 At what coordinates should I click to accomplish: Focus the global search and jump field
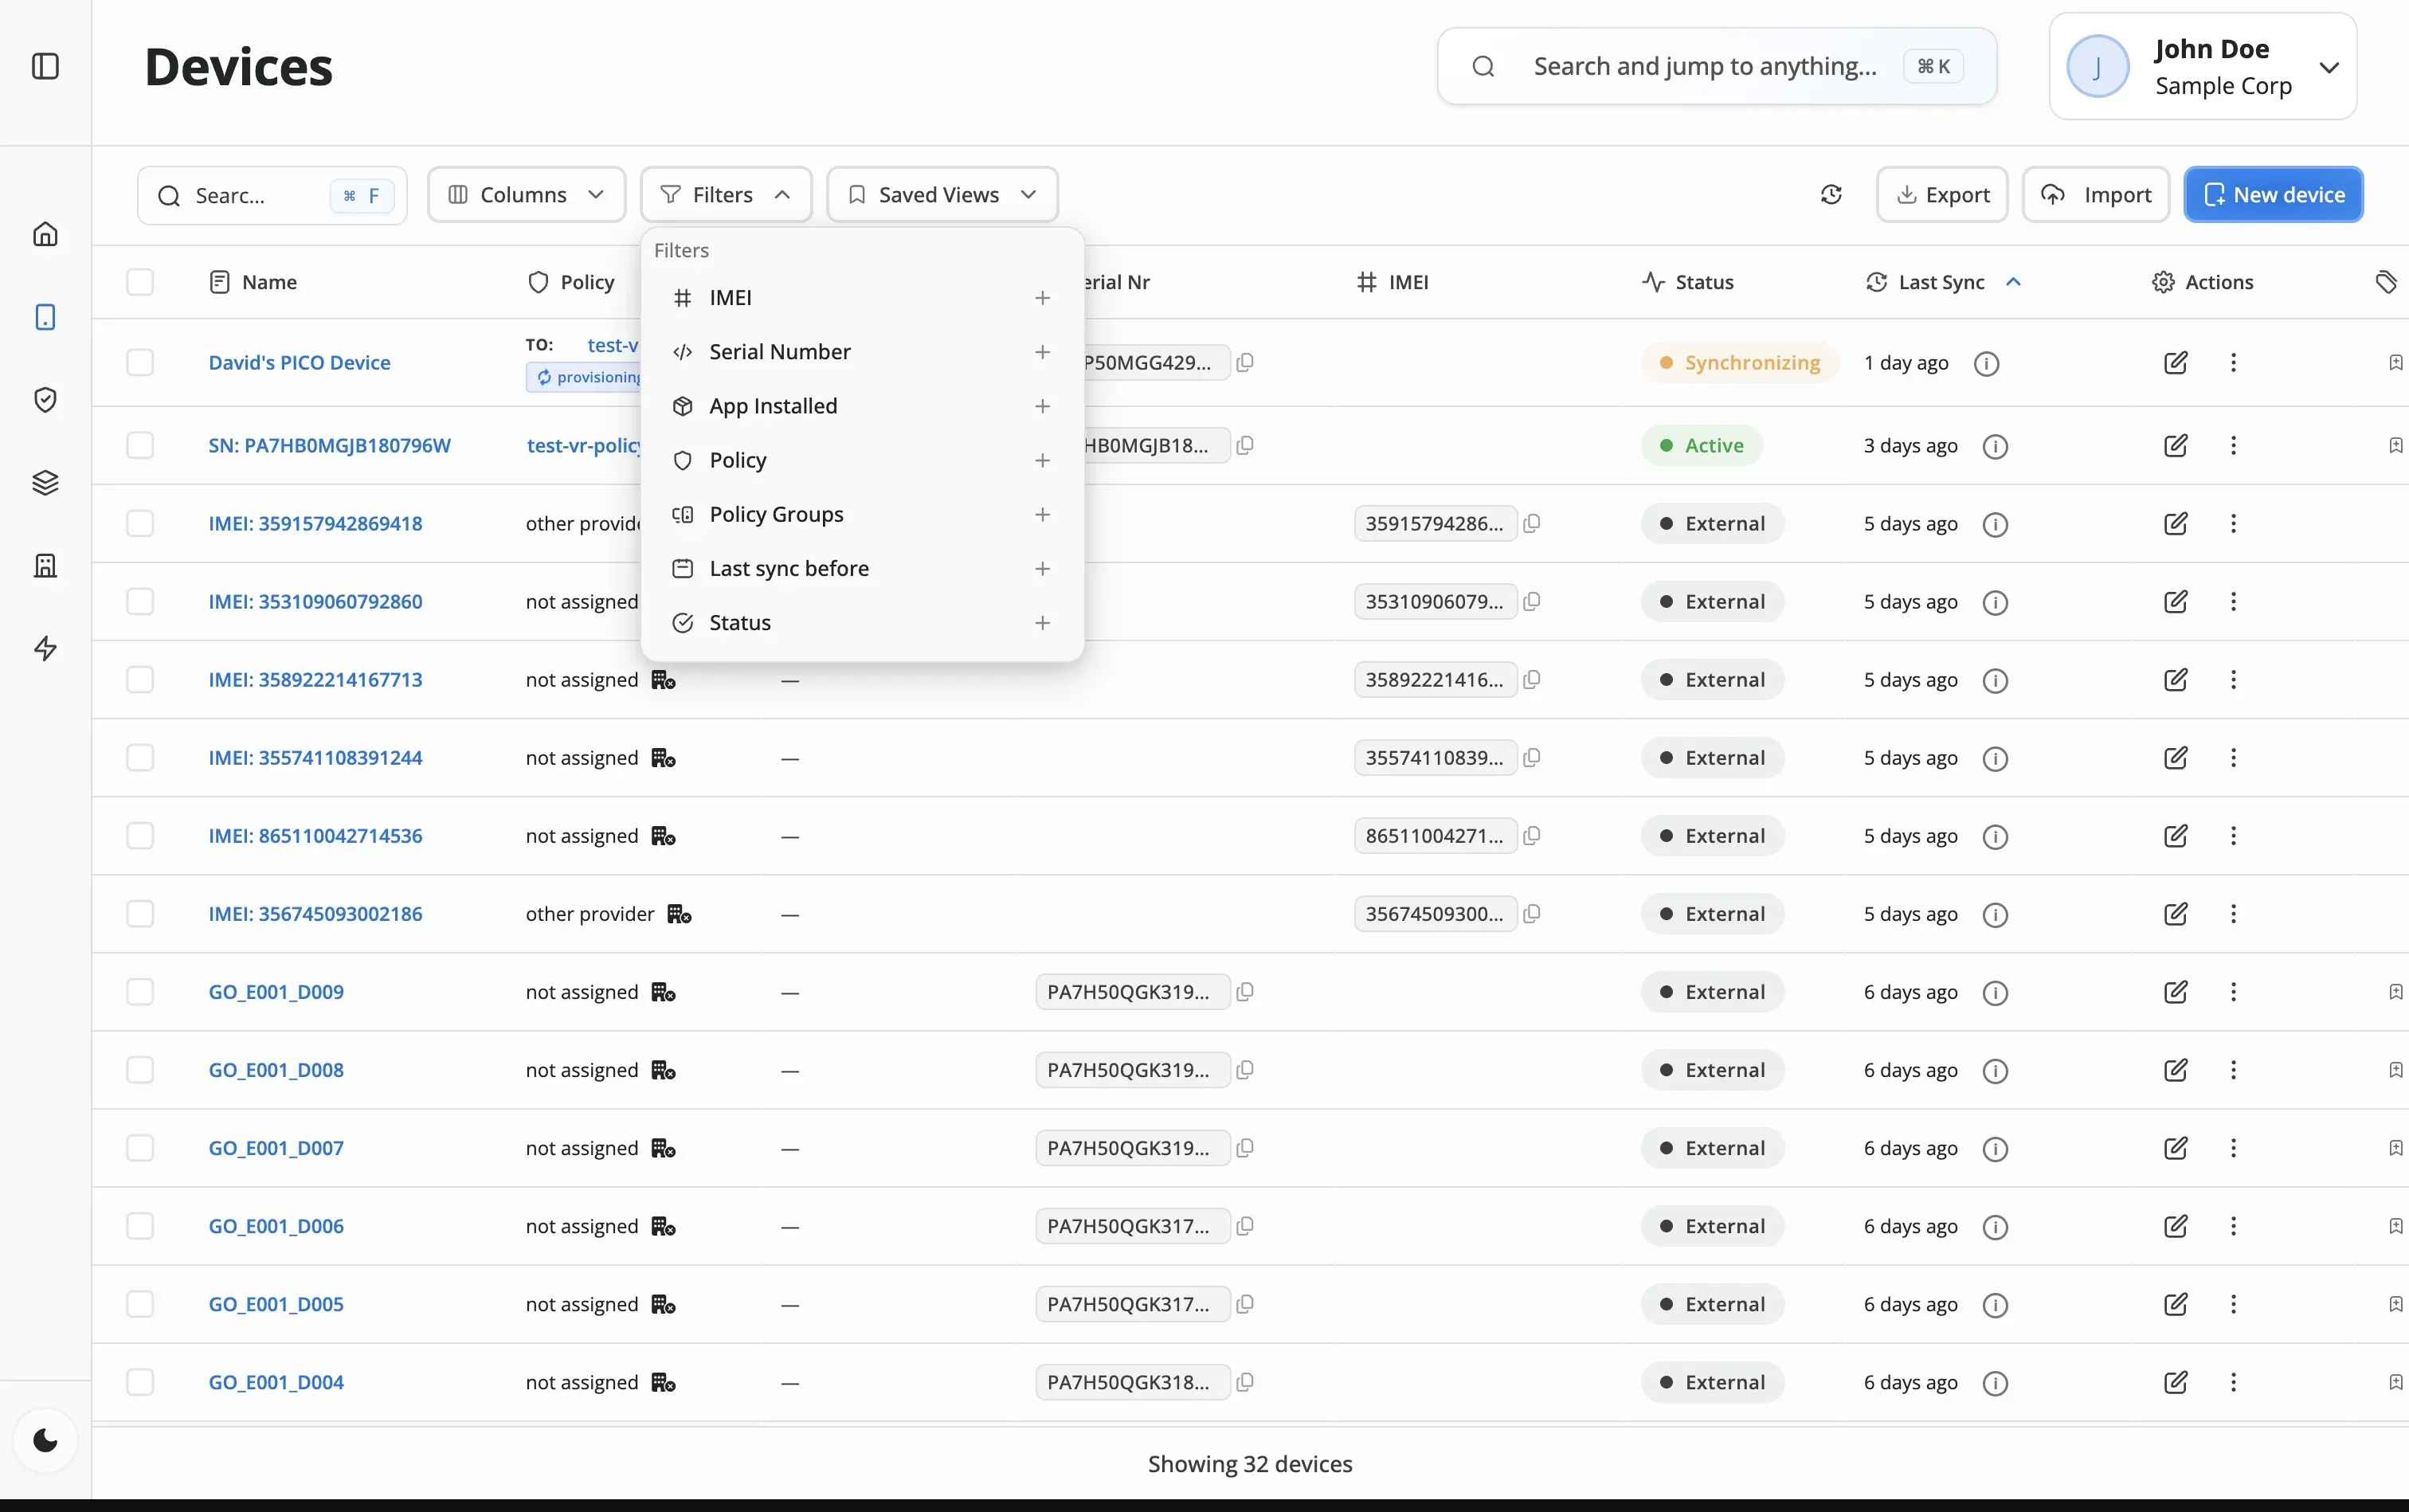[1704, 66]
